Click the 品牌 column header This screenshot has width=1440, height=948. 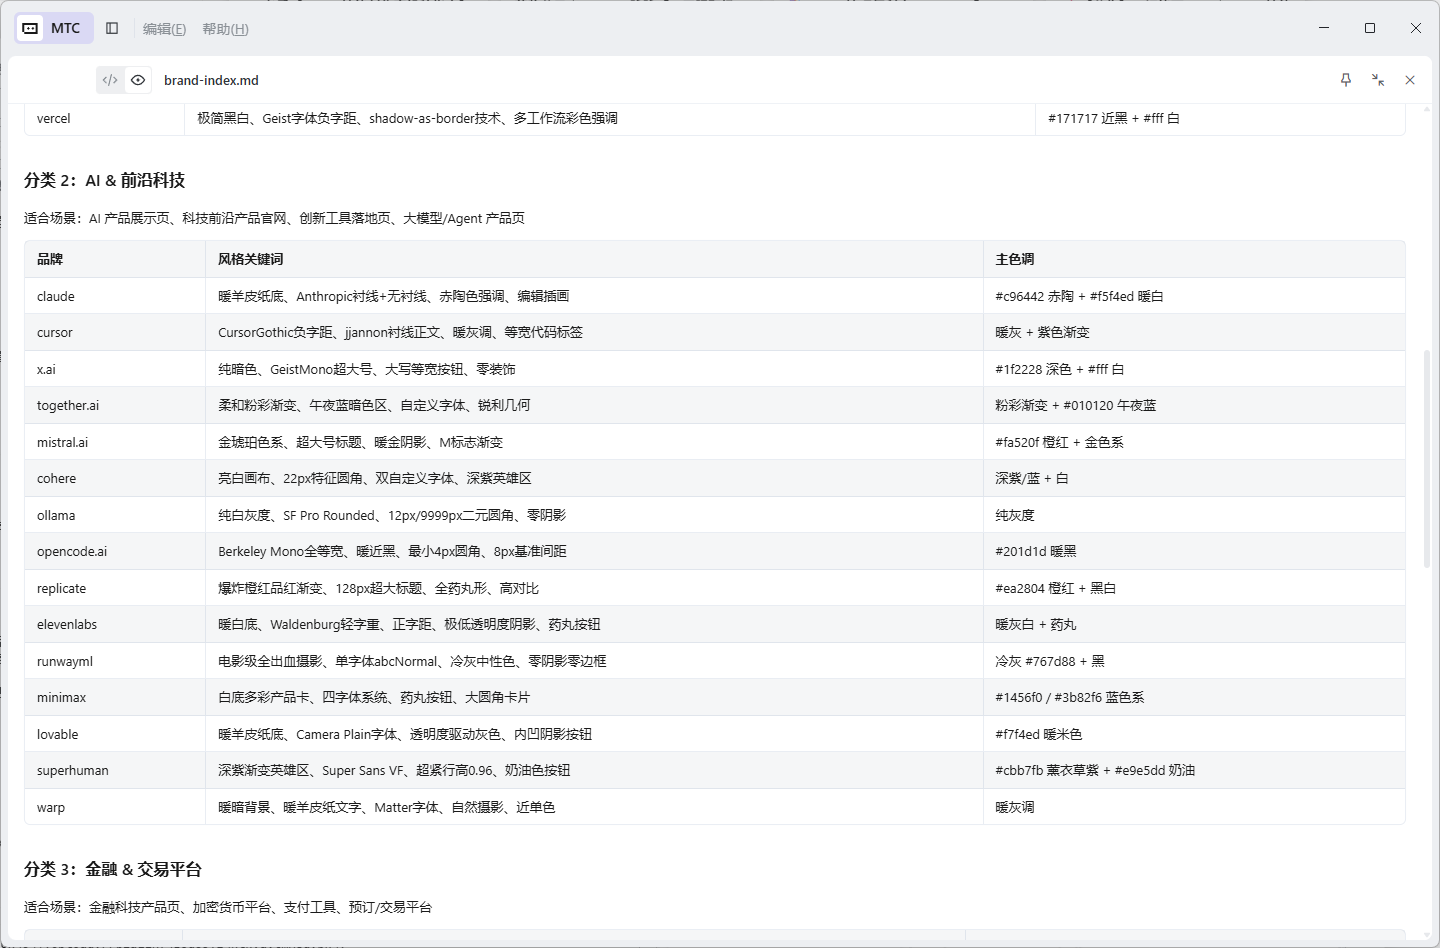(115, 259)
